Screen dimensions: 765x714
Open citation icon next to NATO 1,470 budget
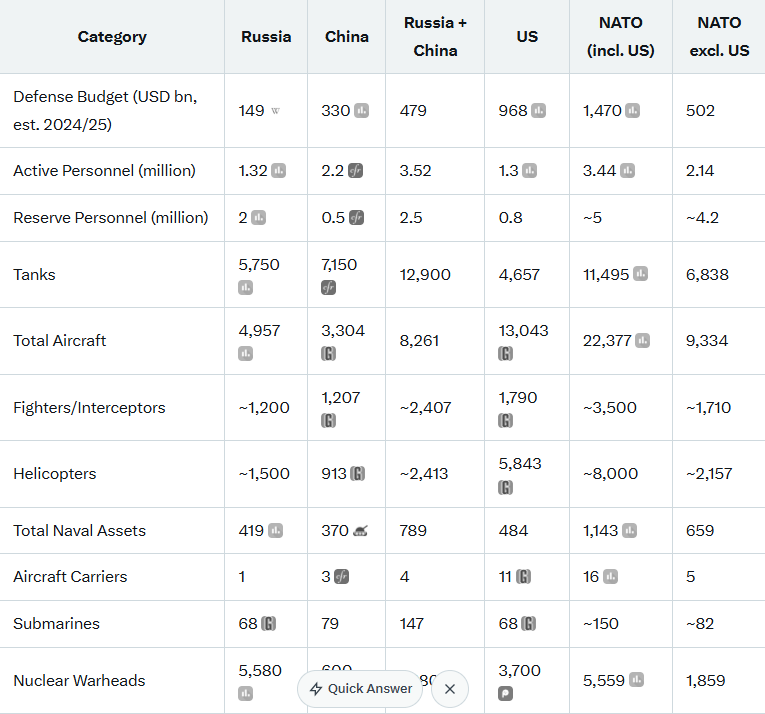click(632, 111)
